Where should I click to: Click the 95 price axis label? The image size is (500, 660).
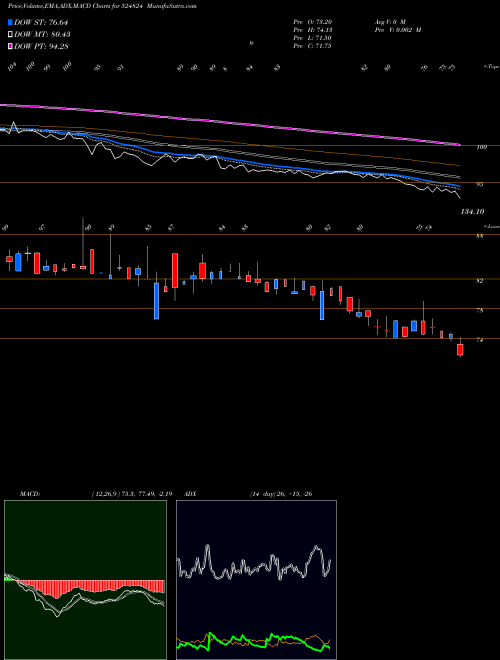click(481, 184)
